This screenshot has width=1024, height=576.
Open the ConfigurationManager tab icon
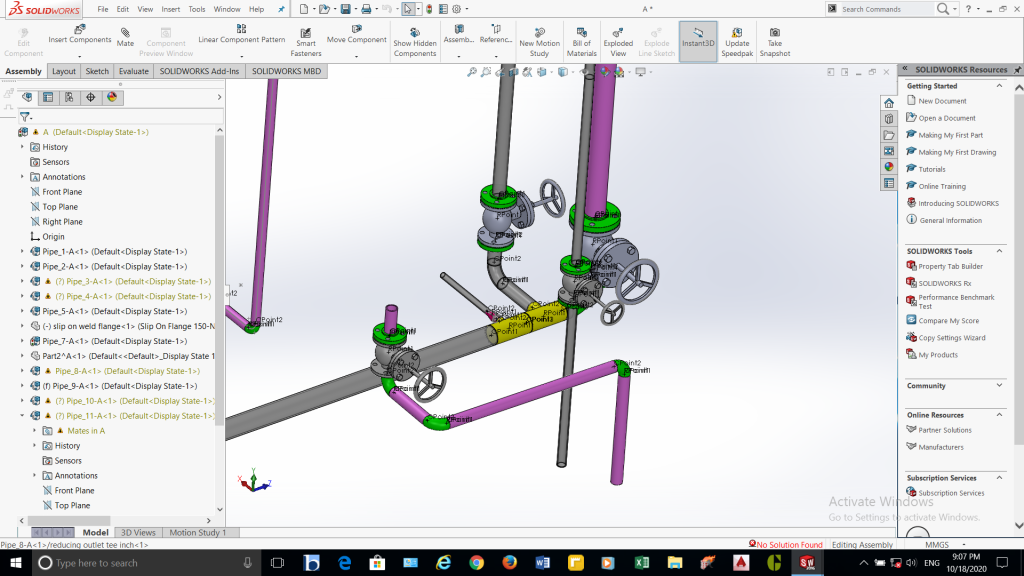(69, 97)
